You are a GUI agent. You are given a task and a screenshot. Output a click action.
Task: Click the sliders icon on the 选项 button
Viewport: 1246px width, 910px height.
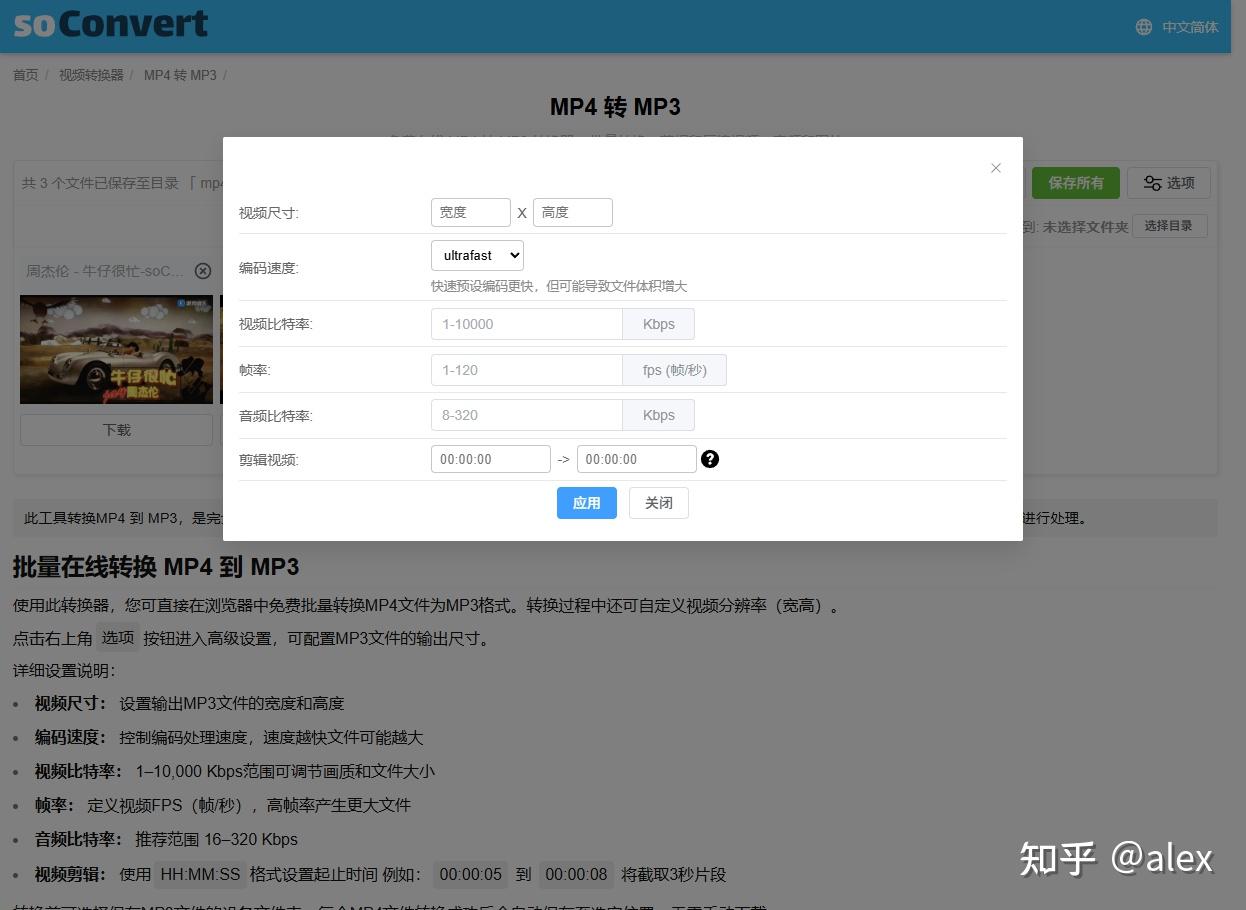pos(1151,182)
